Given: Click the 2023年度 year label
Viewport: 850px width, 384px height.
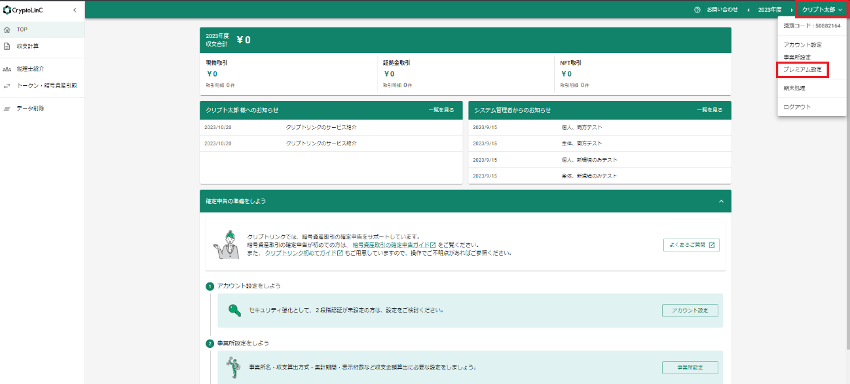Looking at the screenshot, I should [x=770, y=10].
